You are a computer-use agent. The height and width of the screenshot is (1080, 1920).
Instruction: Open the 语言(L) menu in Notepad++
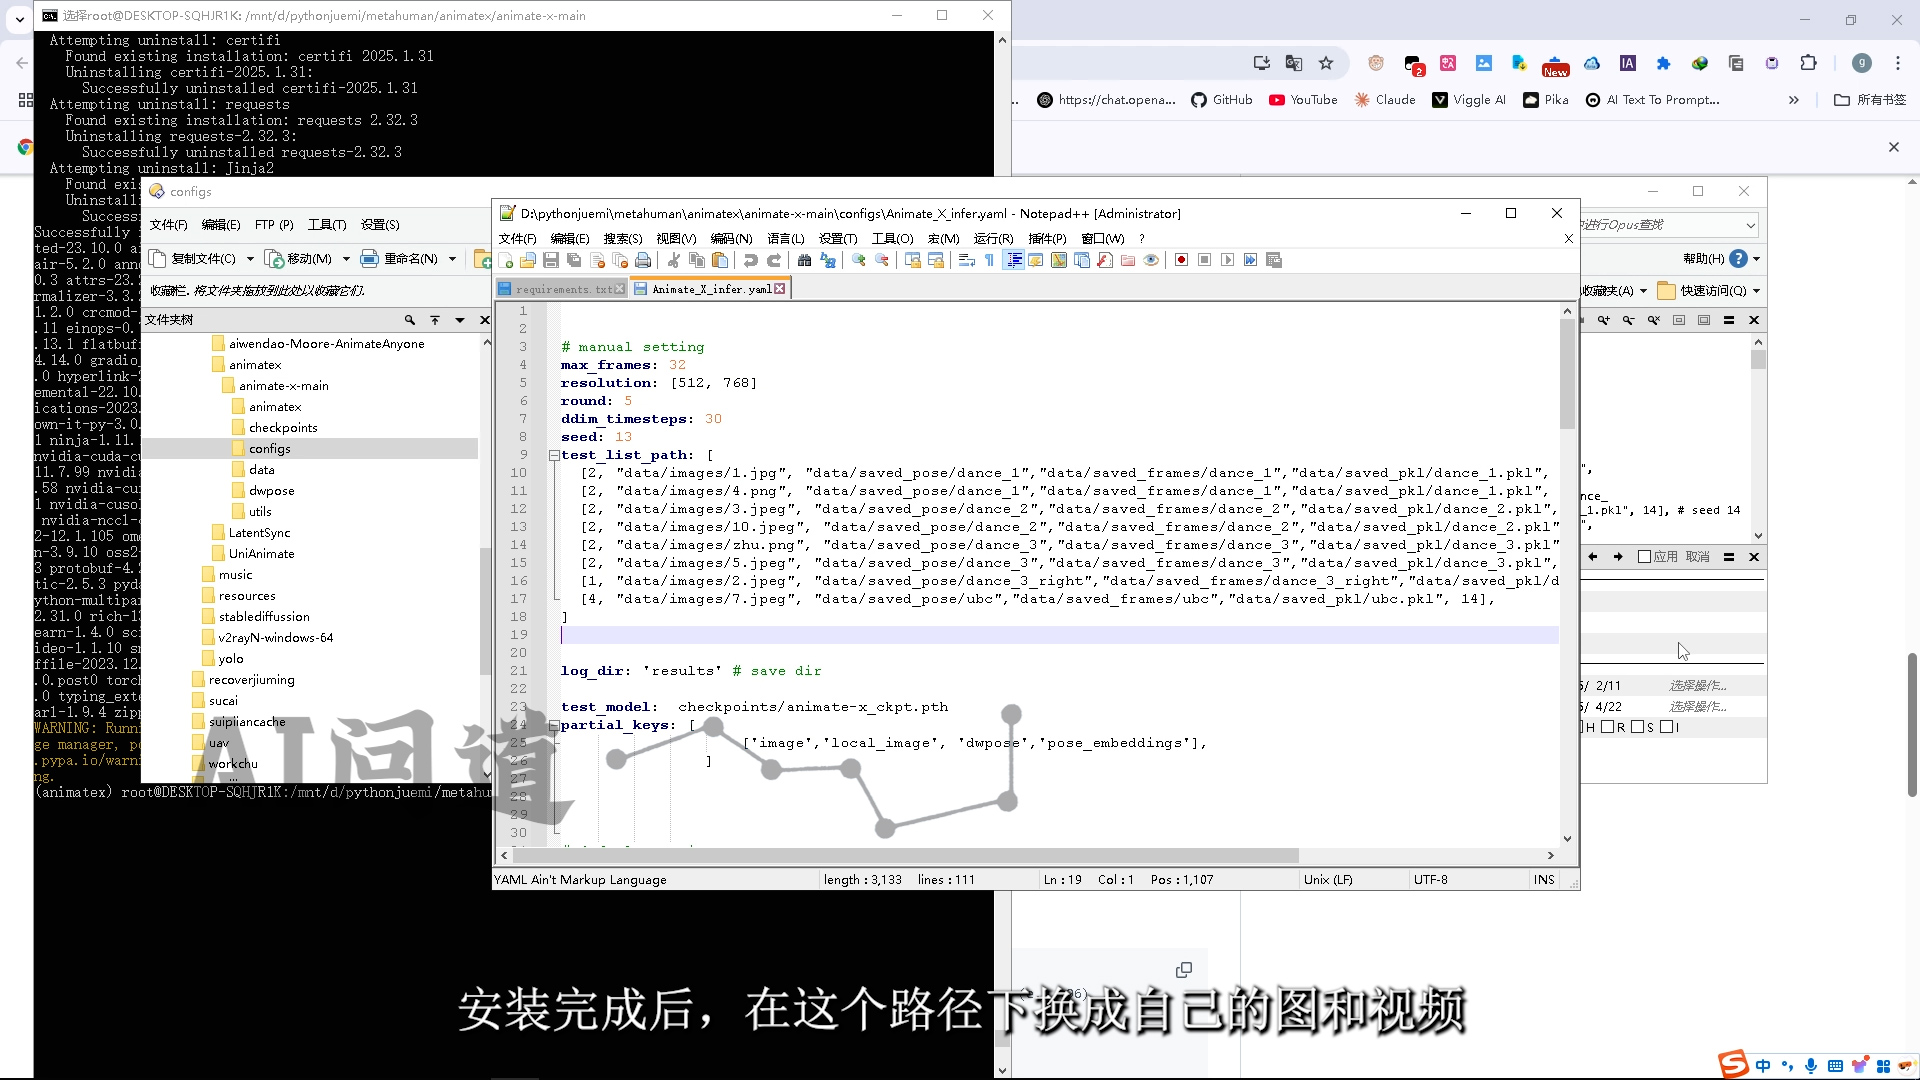(785, 239)
